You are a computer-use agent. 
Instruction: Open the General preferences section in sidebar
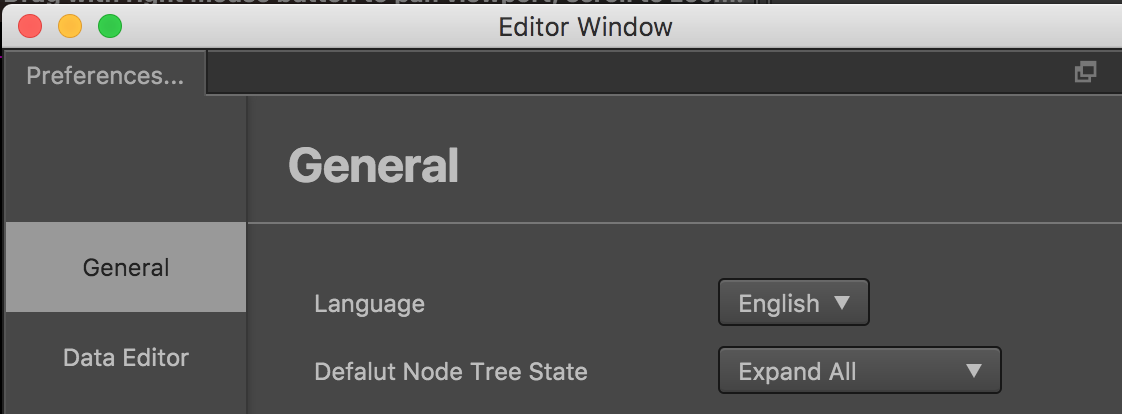[126, 268]
